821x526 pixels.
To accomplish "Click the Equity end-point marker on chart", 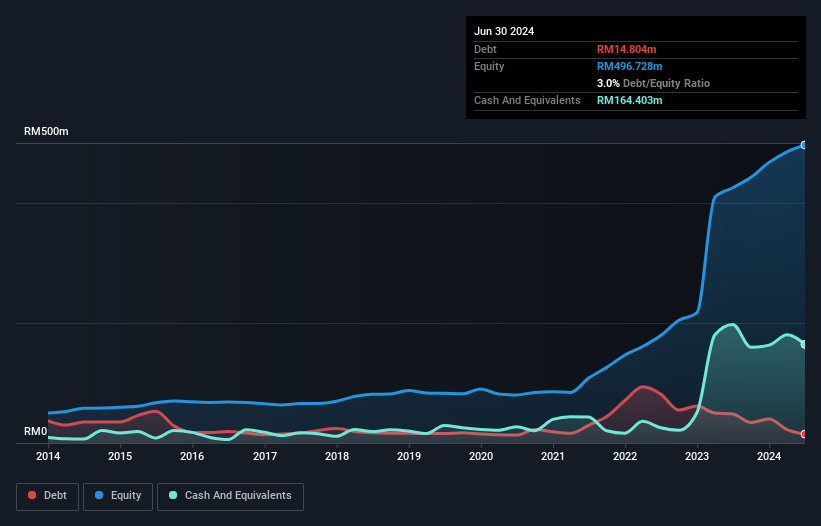I will 804,146.
